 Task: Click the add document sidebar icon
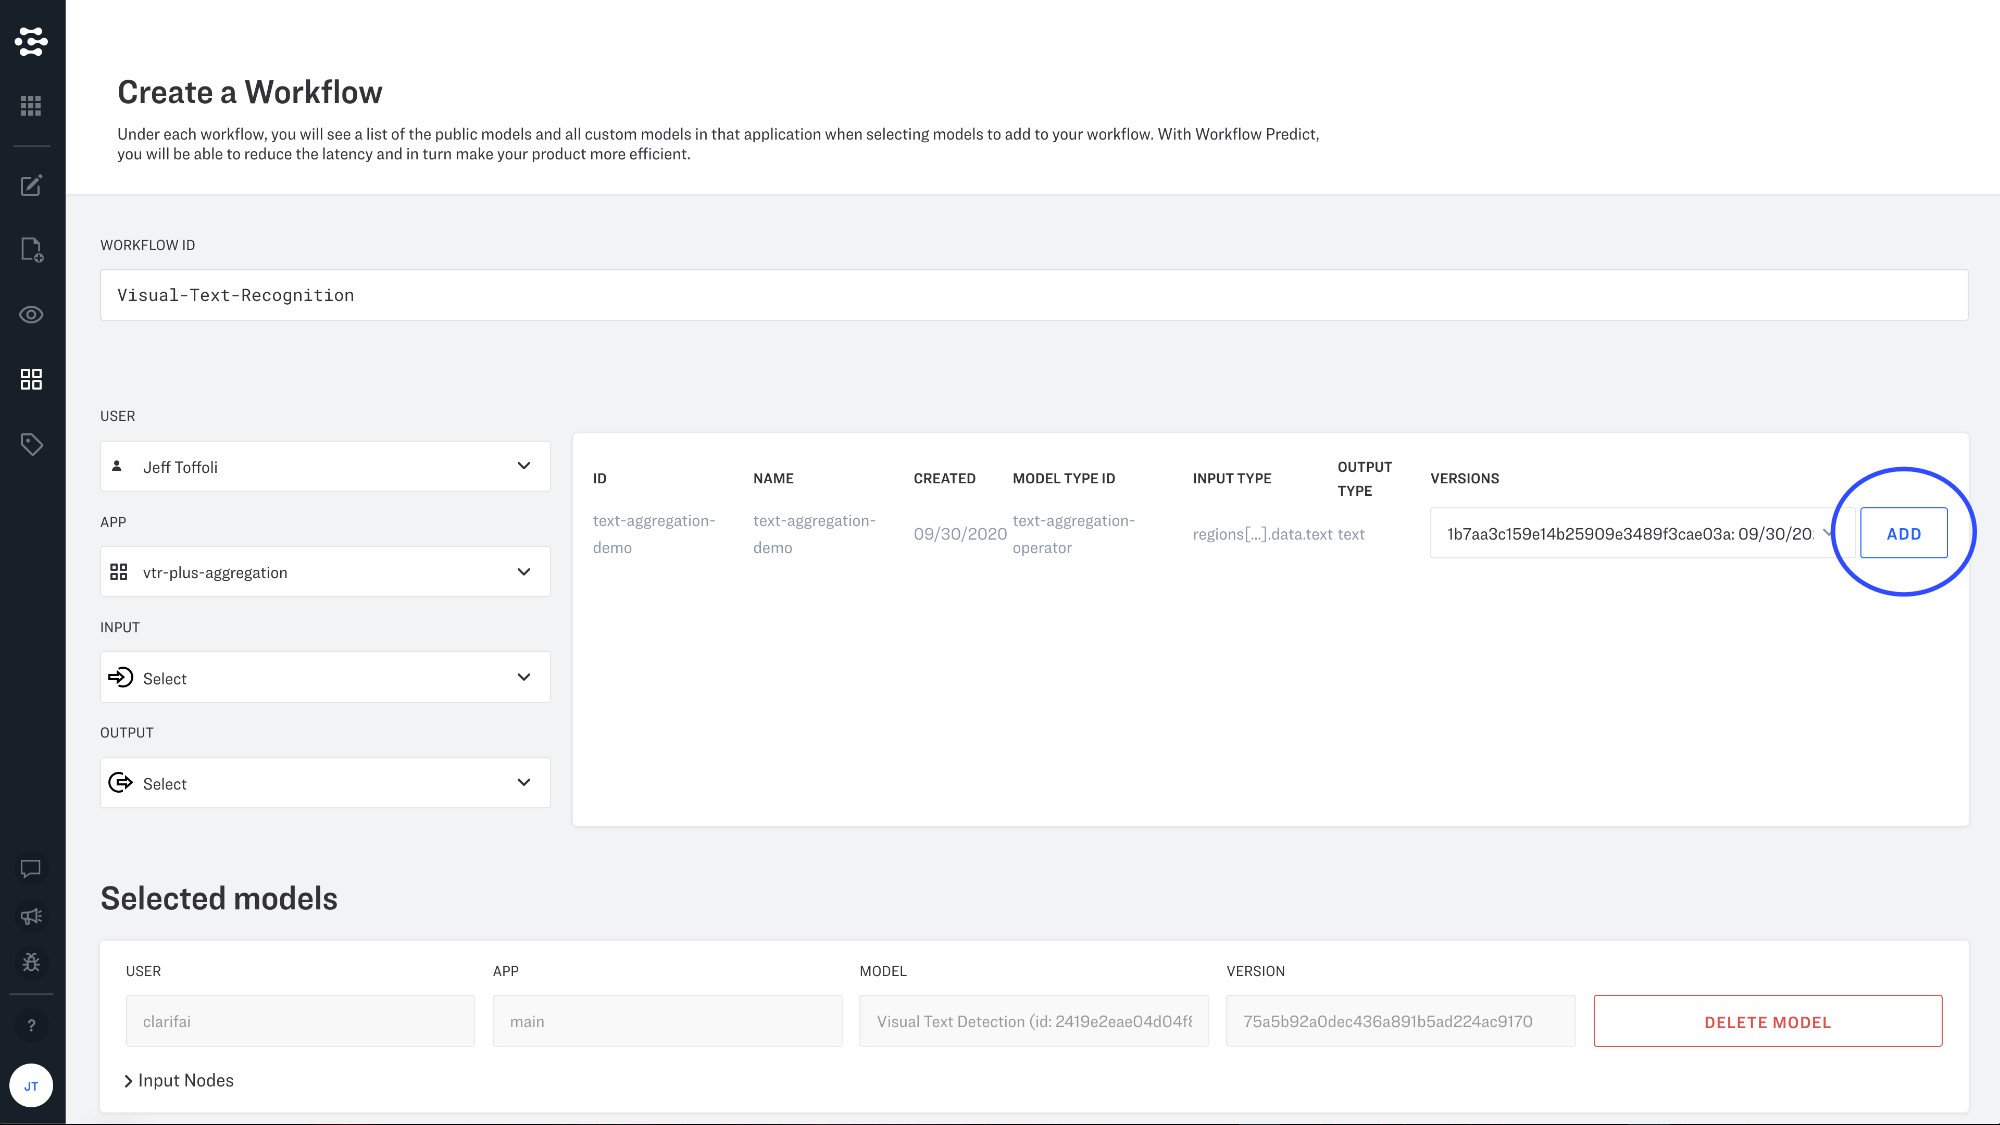[31, 250]
